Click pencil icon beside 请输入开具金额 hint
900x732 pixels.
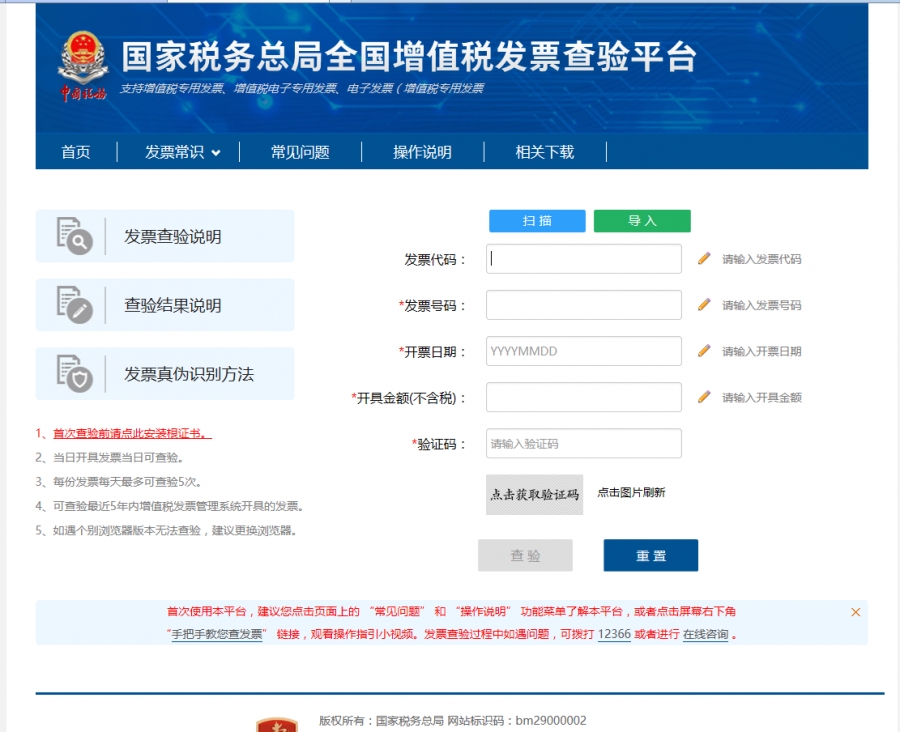coord(704,397)
